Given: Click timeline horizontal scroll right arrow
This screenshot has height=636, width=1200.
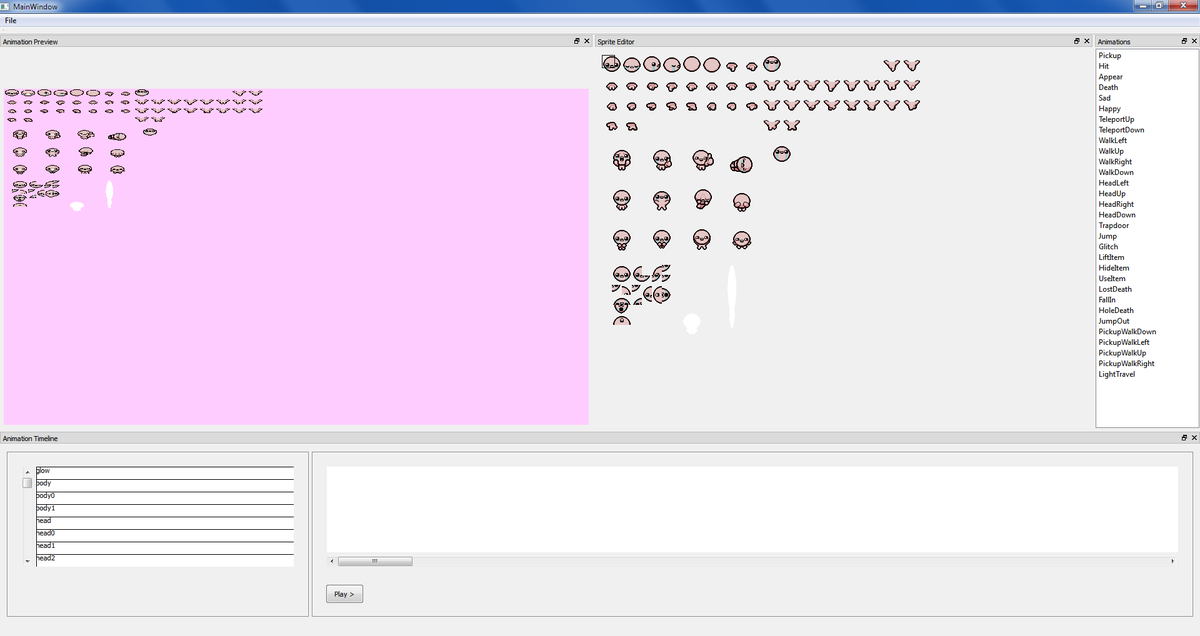Looking at the screenshot, I should pyautogui.click(x=1172, y=561).
